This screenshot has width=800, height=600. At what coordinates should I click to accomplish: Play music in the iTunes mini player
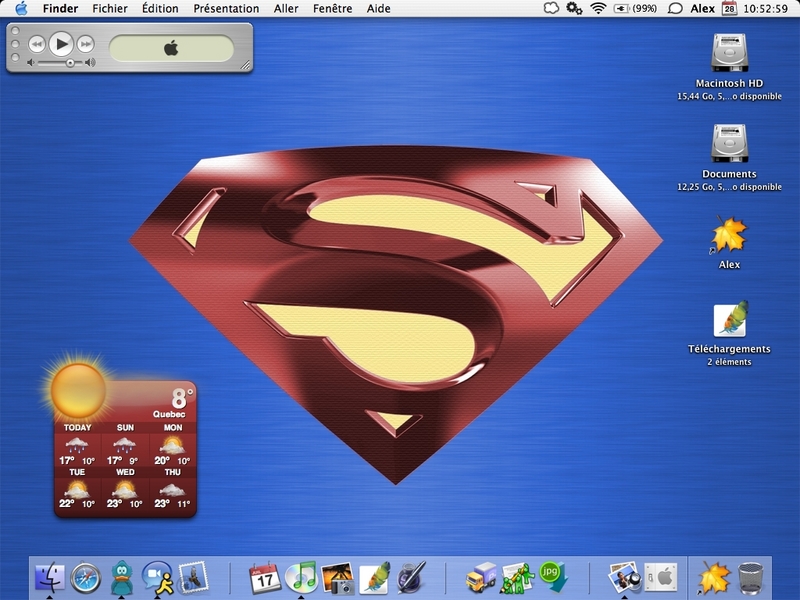[61, 44]
